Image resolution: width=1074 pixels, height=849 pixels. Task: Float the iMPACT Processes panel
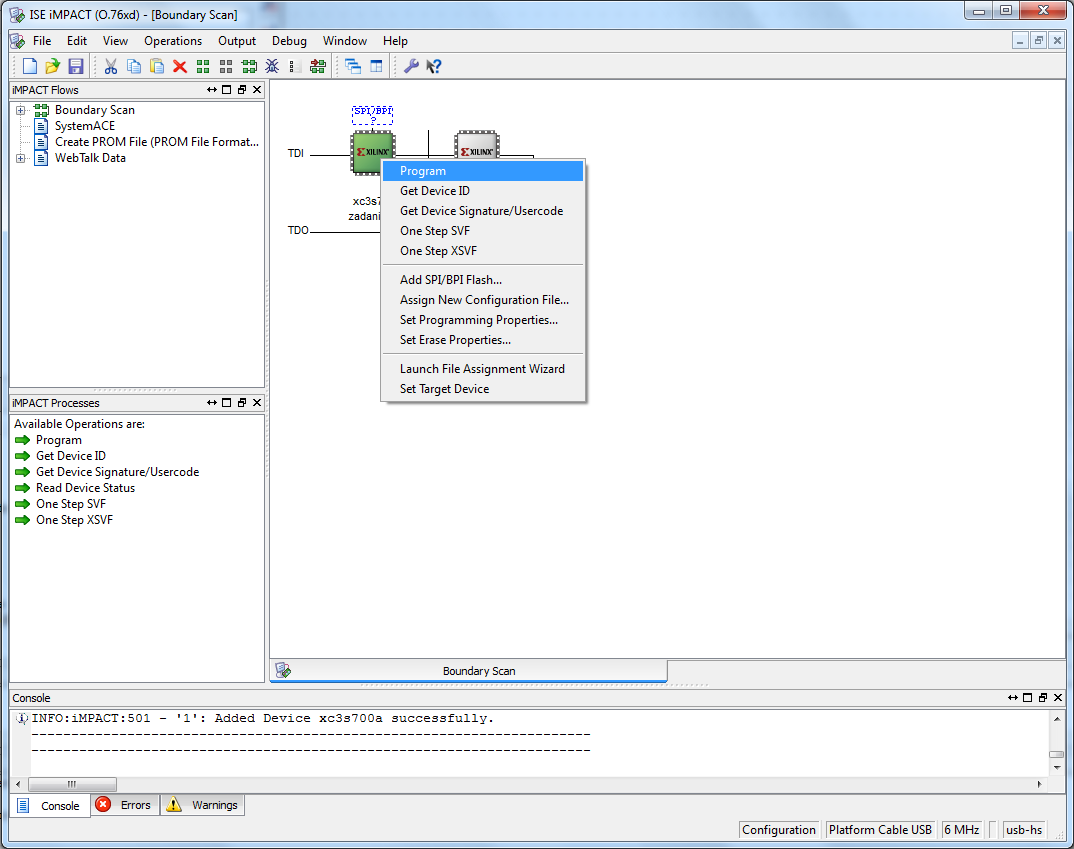coord(242,403)
